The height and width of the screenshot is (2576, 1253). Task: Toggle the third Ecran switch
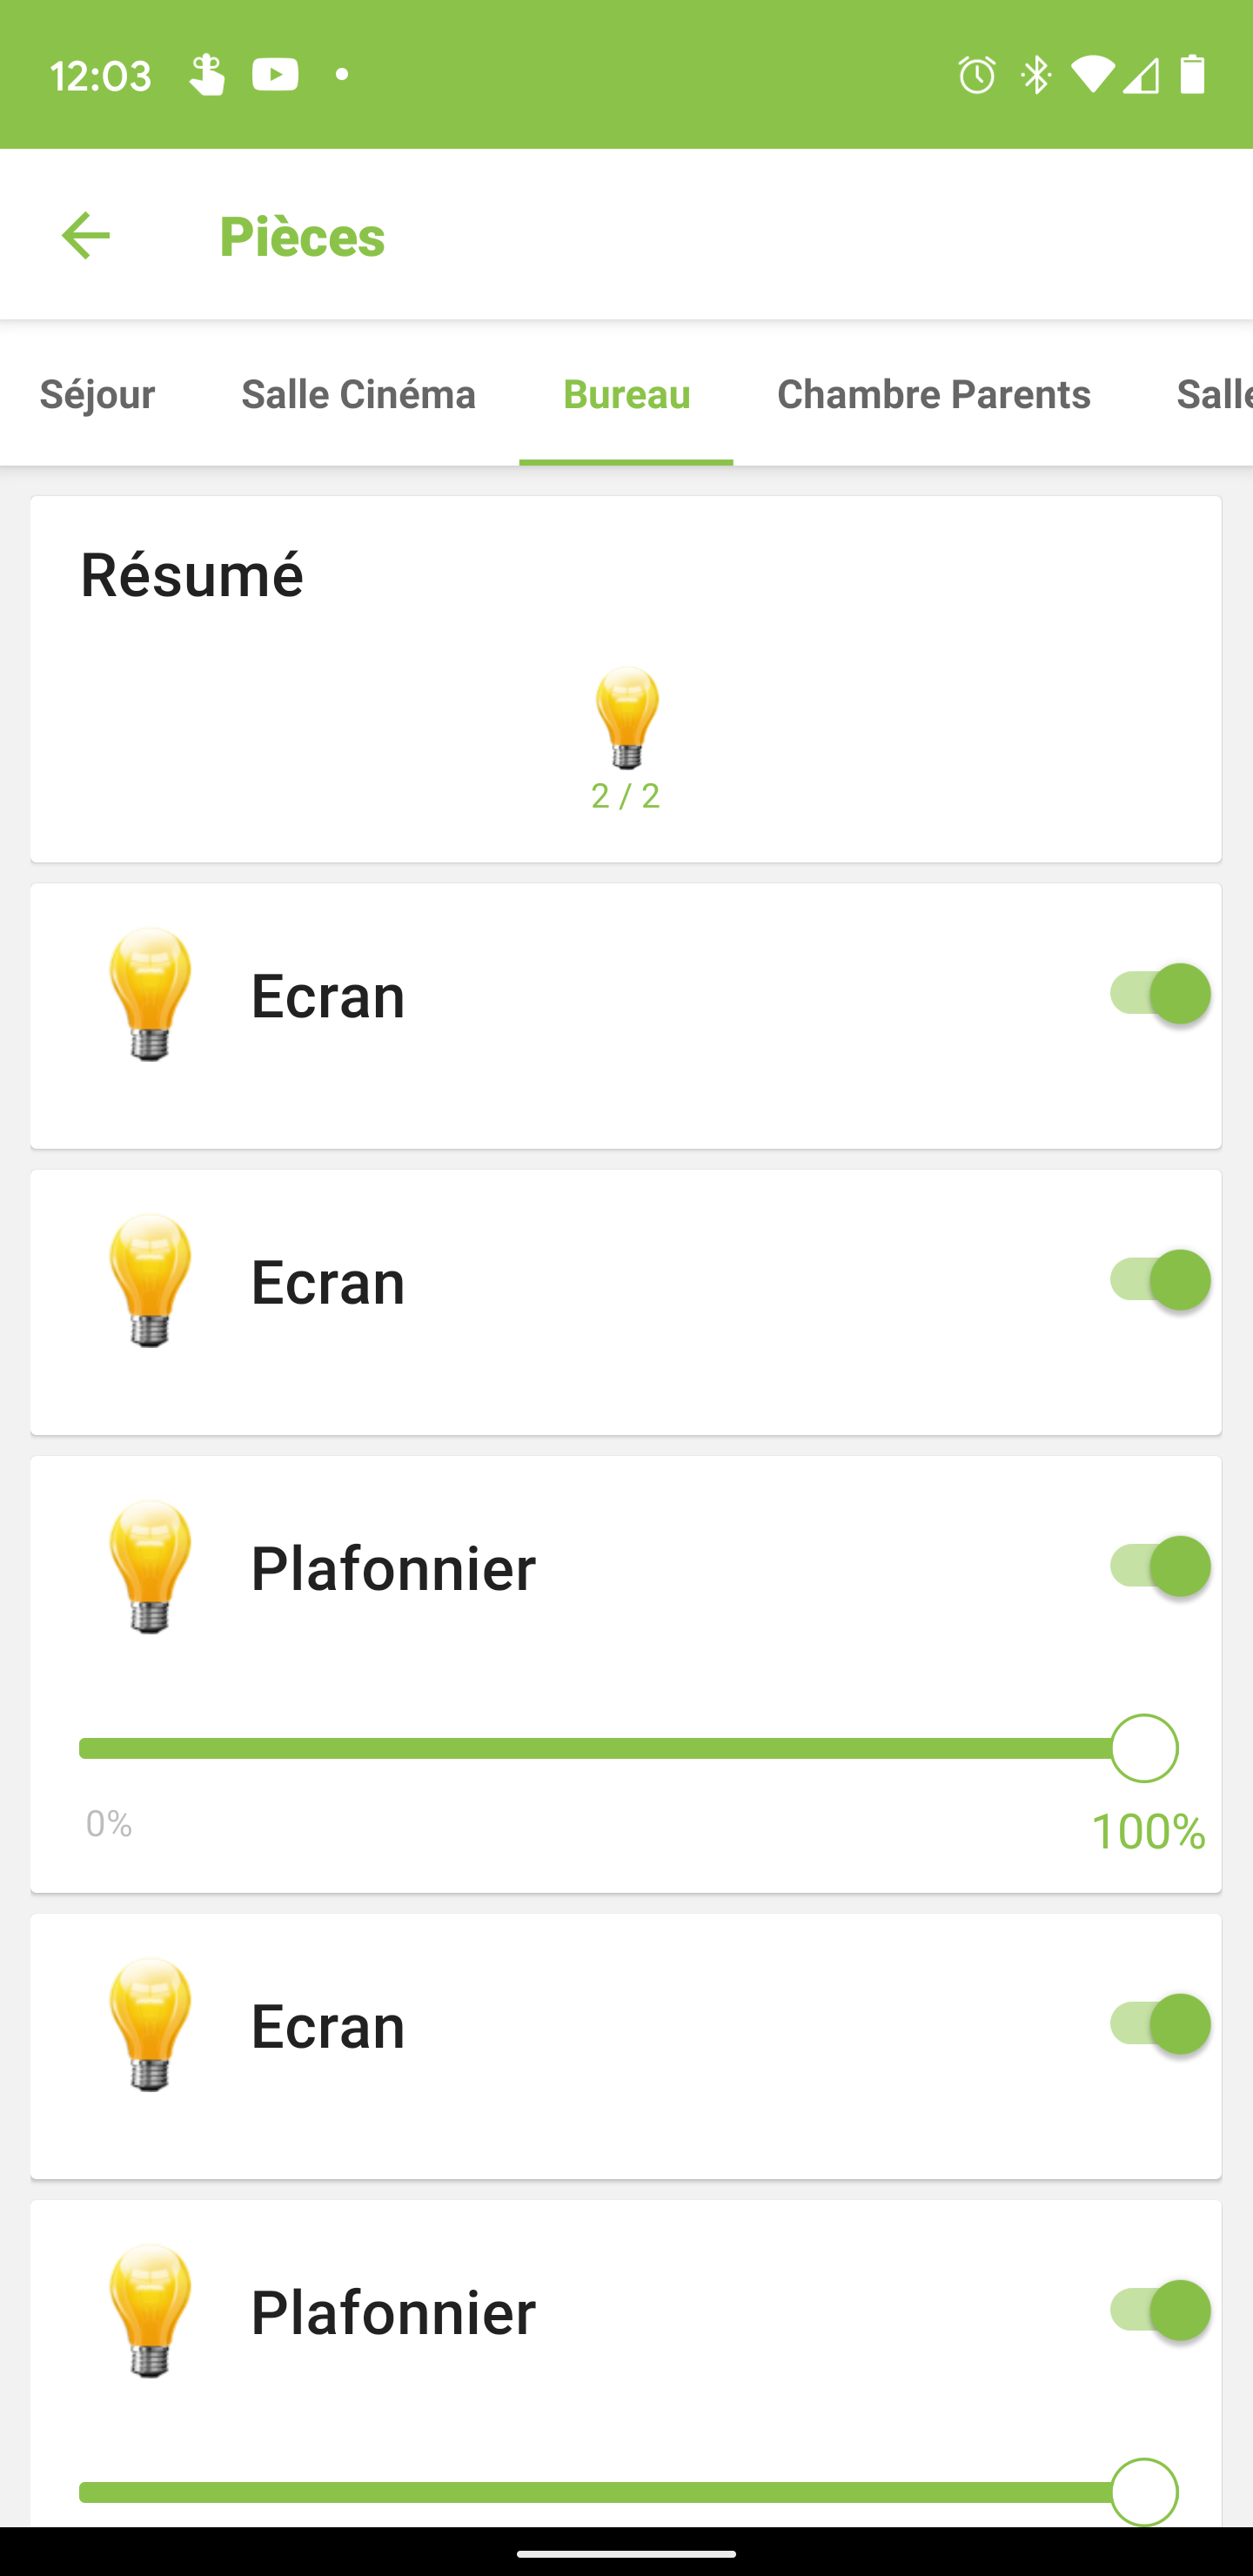pos(1158,2024)
